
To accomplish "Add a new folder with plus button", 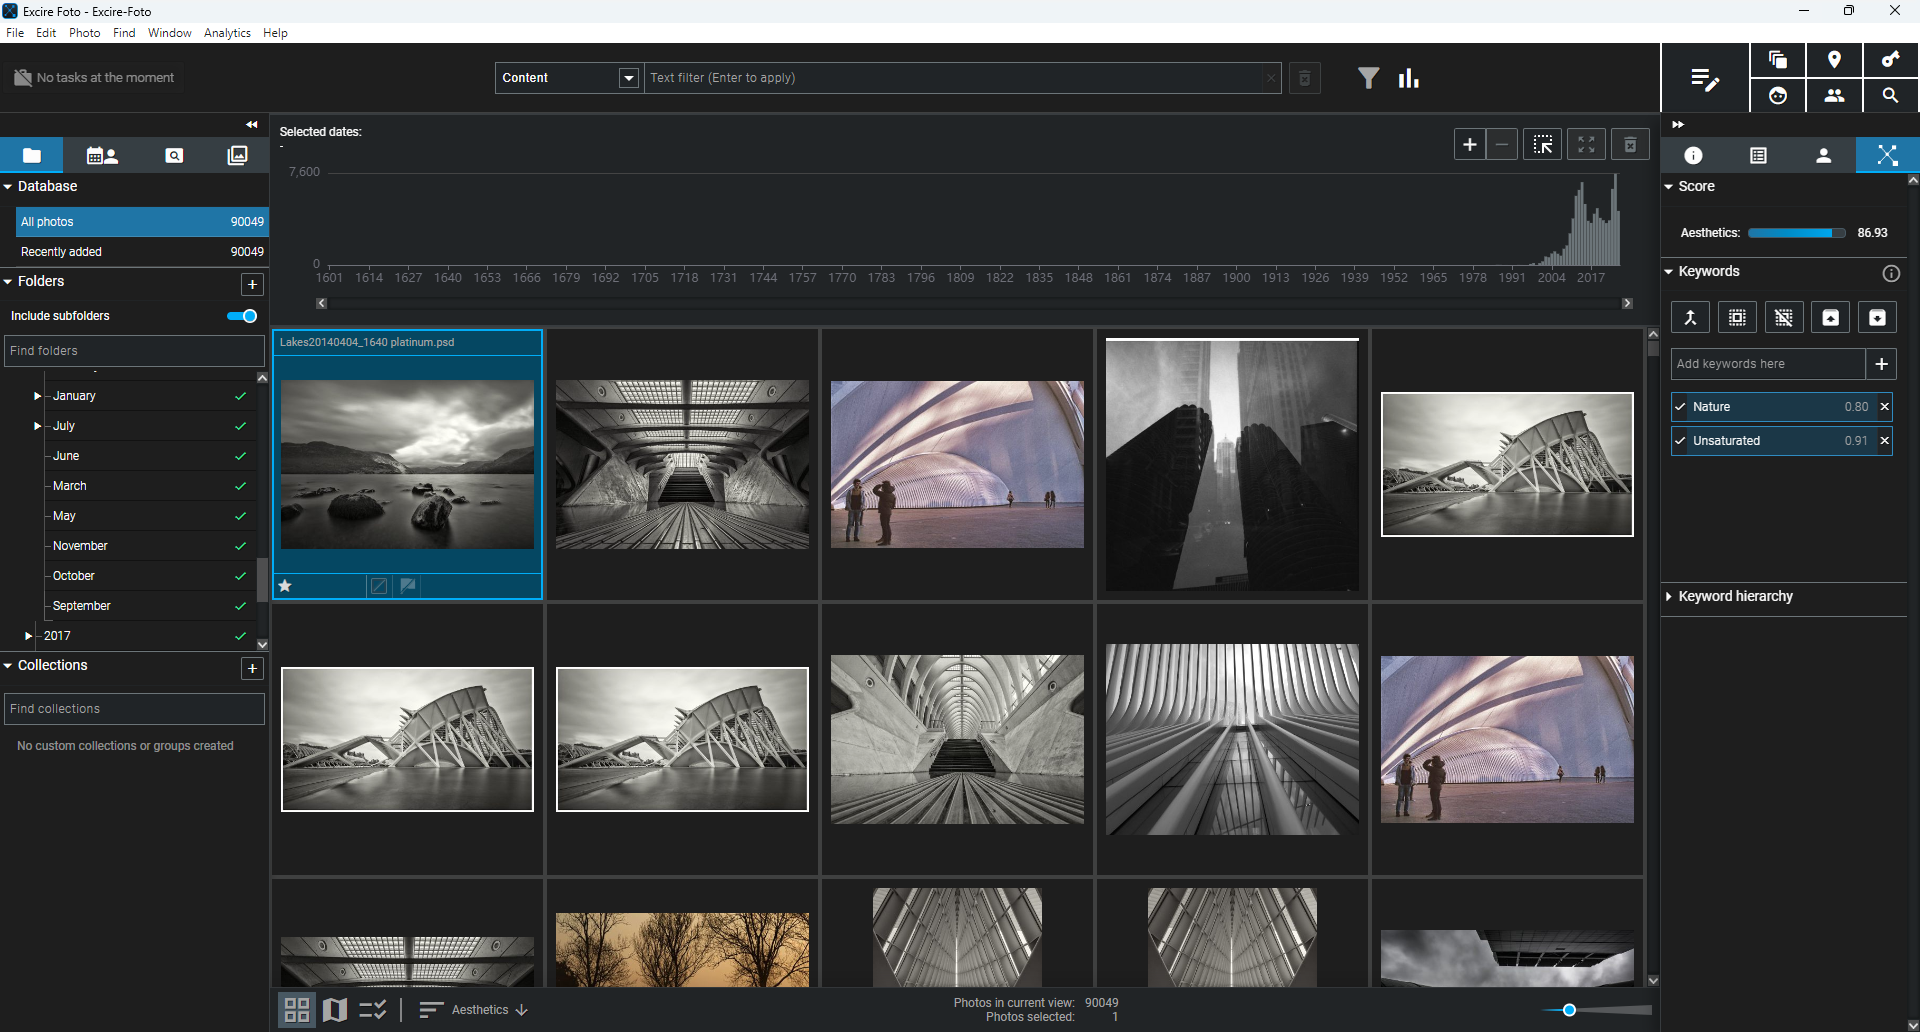I will [x=253, y=285].
